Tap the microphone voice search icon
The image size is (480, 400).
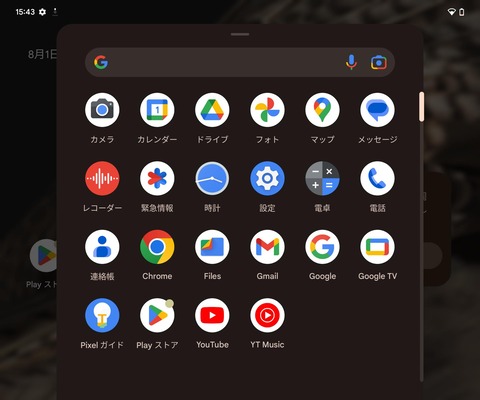[x=351, y=62]
